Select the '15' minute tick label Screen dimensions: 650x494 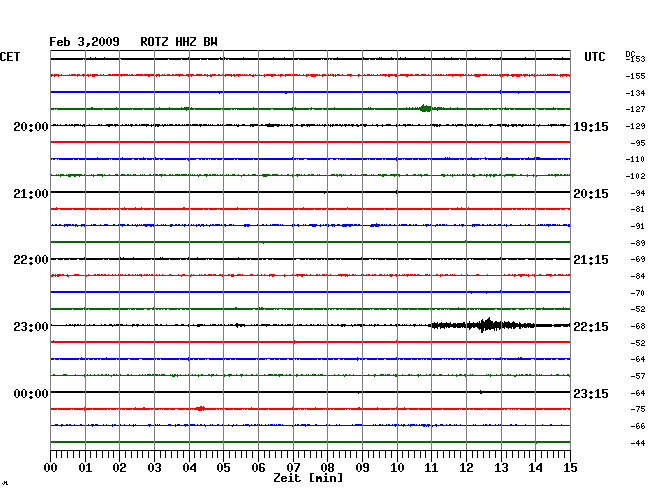pyautogui.click(x=570, y=467)
